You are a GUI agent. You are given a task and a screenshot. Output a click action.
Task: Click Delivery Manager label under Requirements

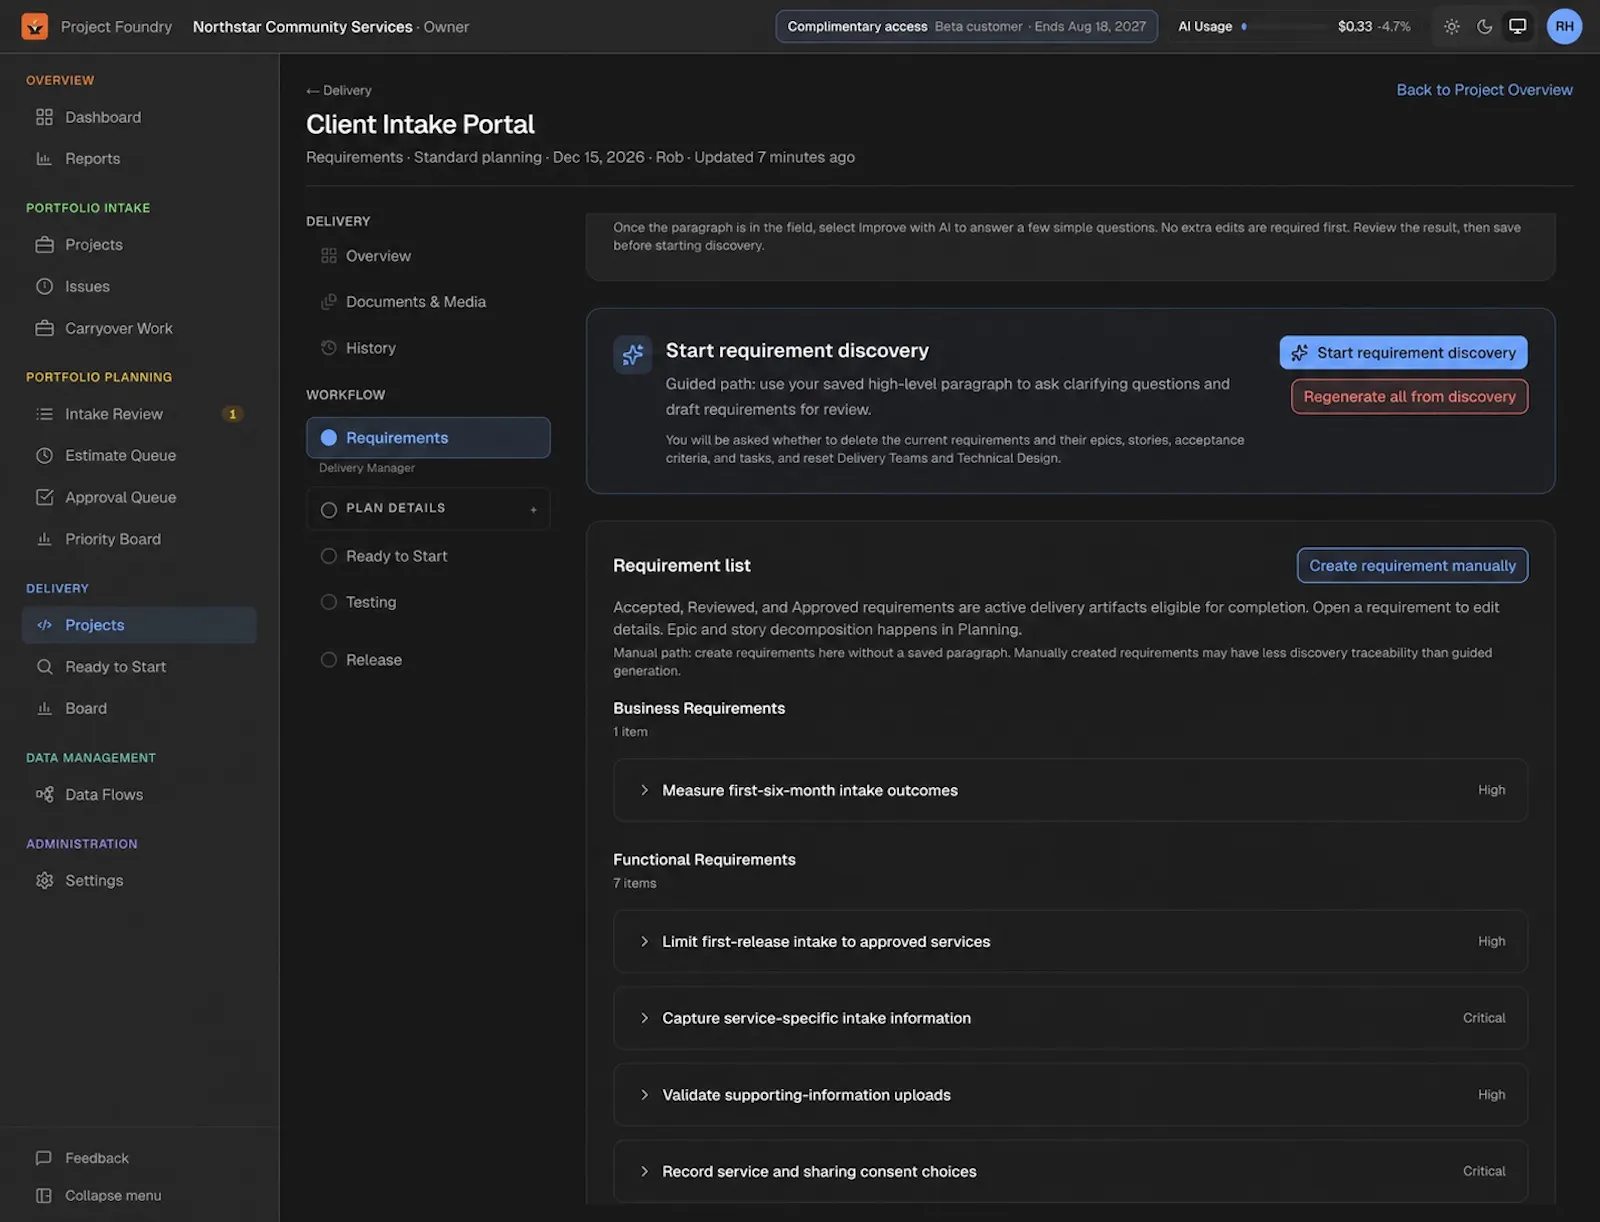coord(367,468)
